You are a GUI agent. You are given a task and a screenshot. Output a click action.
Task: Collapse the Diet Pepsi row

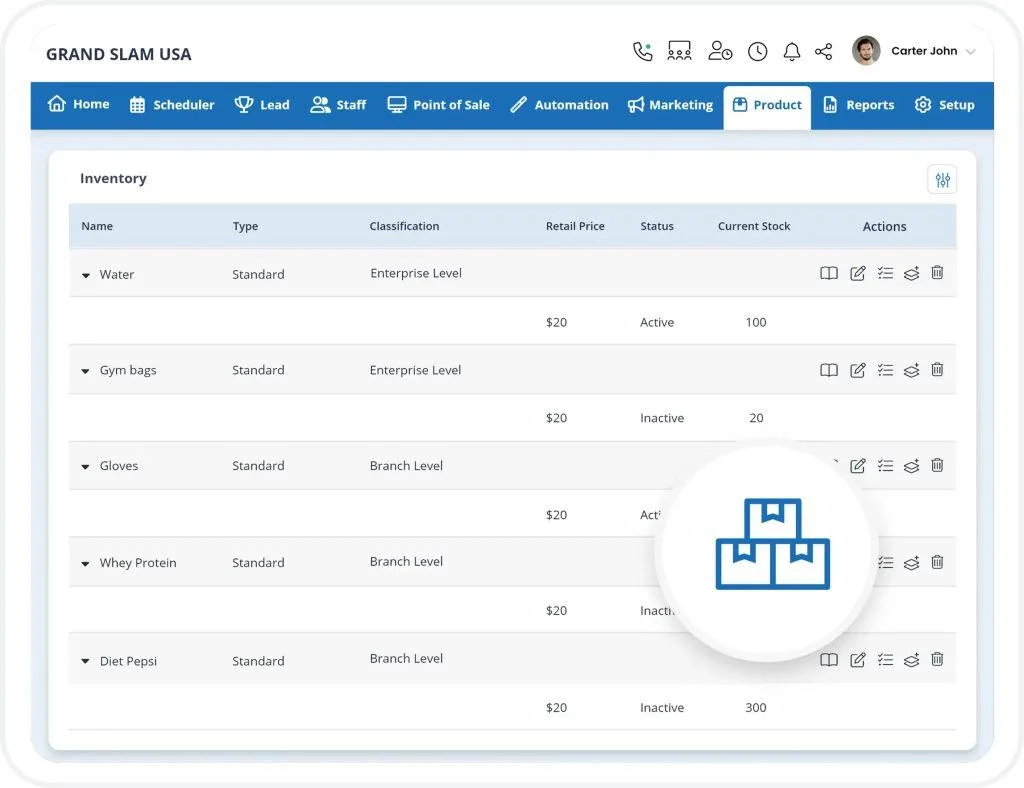point(86,661)
